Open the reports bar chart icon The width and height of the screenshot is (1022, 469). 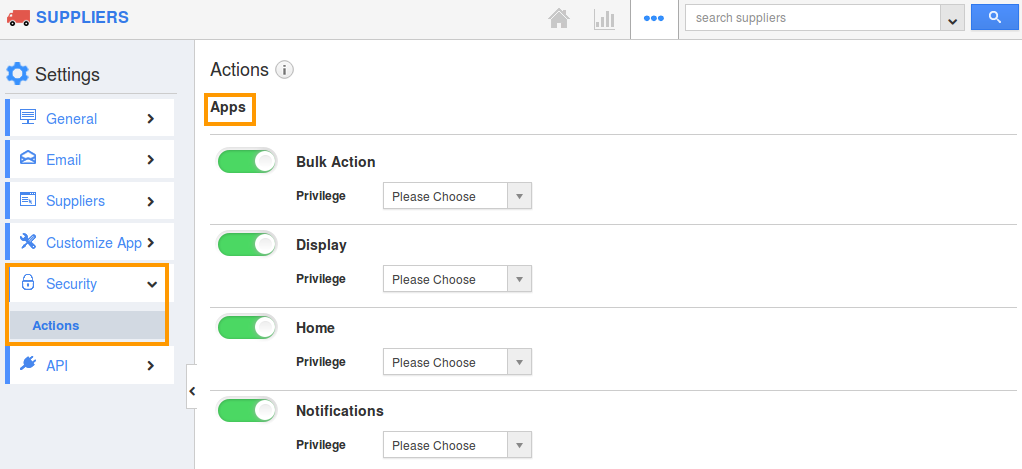tap(604, 19)
